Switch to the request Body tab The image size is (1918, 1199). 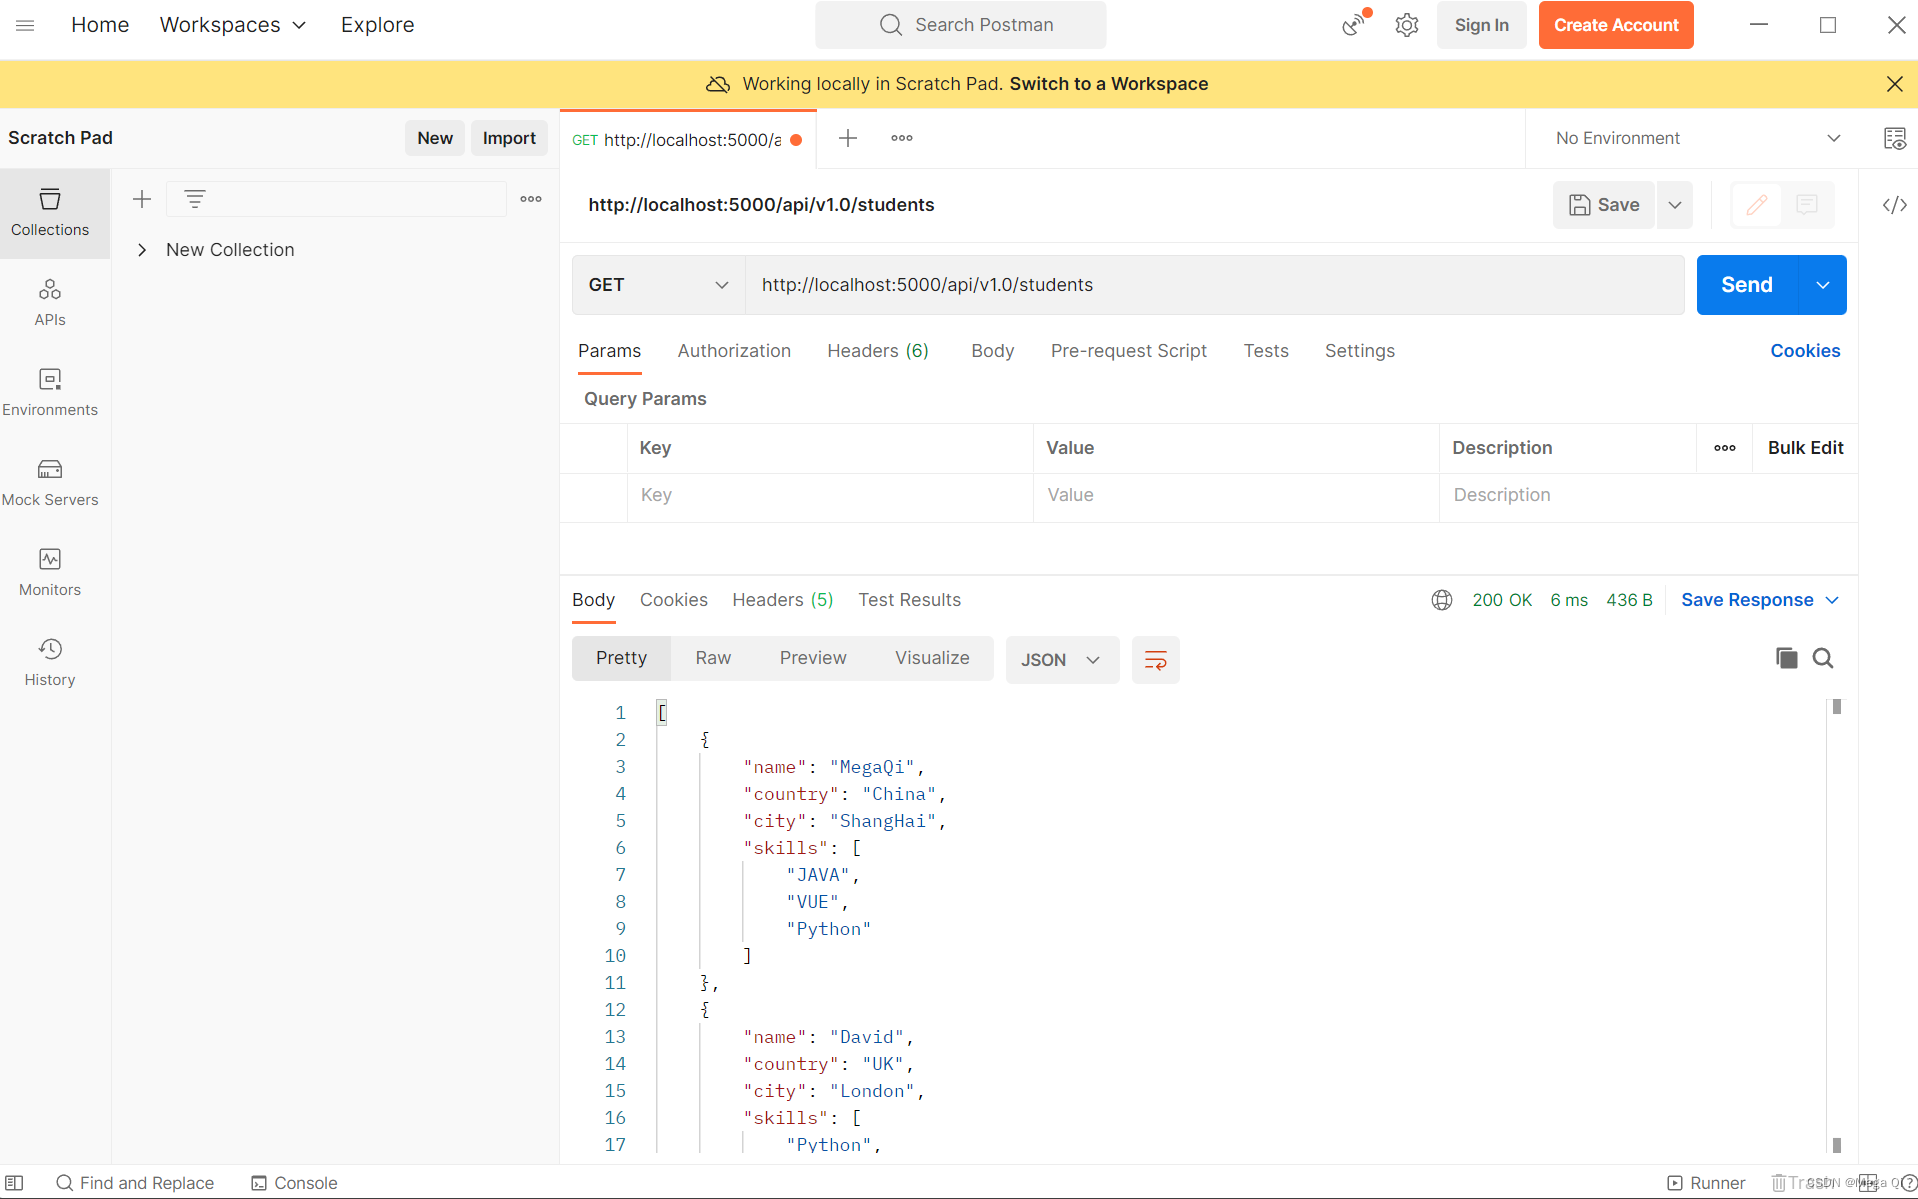(x=992, y=351)
